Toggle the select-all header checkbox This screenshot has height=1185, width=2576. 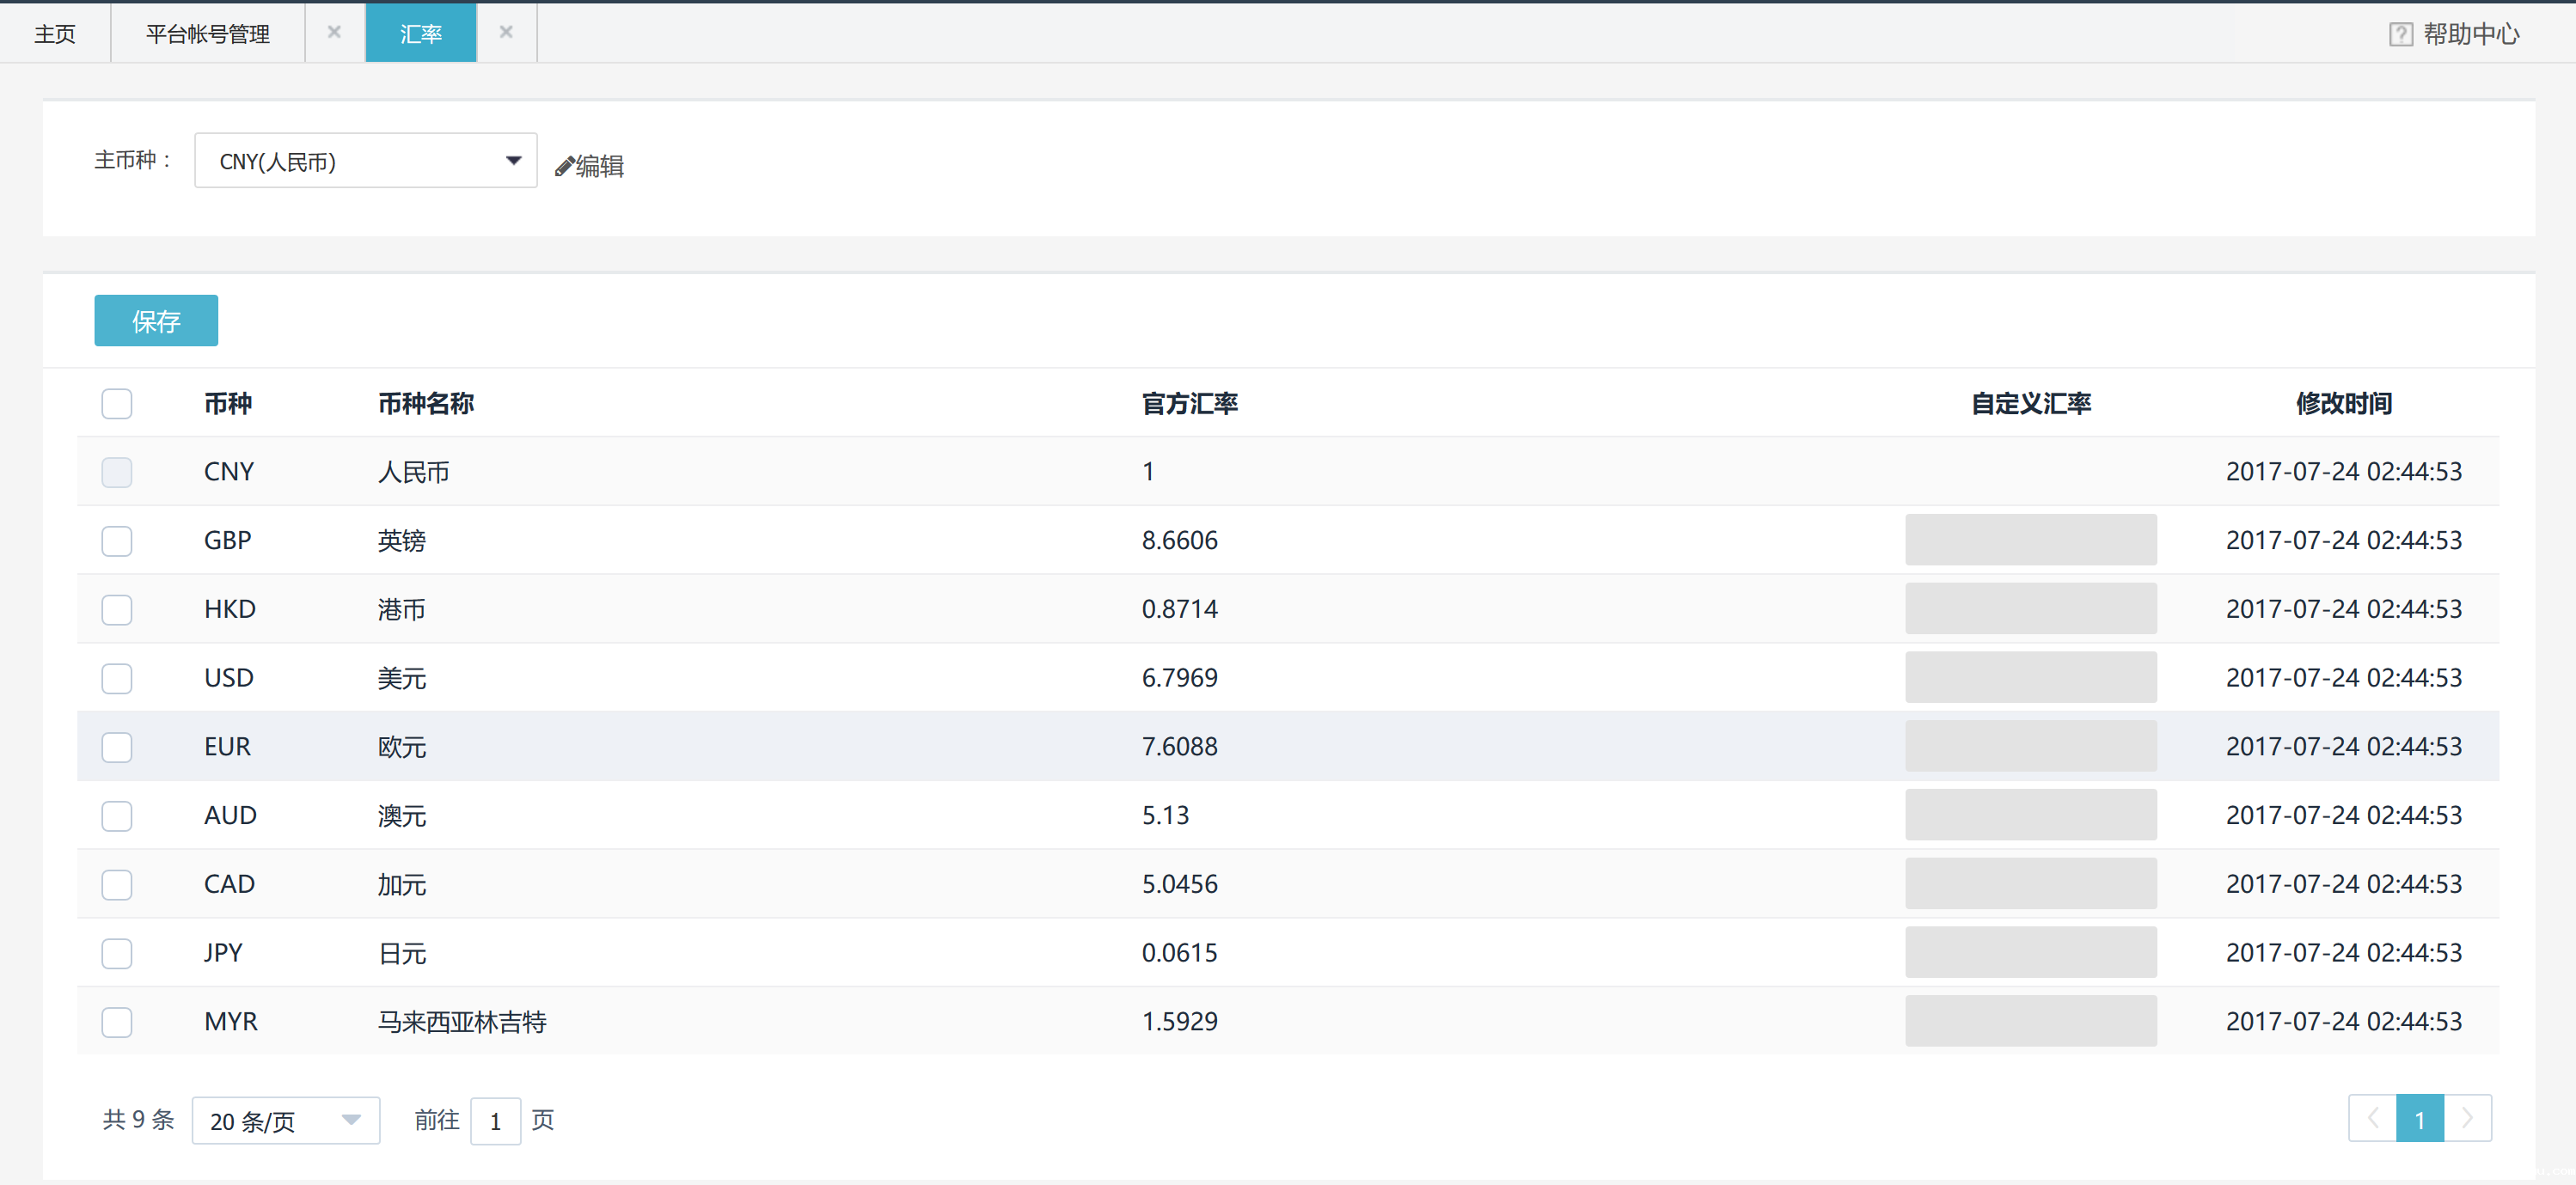(x=117, y=404)
